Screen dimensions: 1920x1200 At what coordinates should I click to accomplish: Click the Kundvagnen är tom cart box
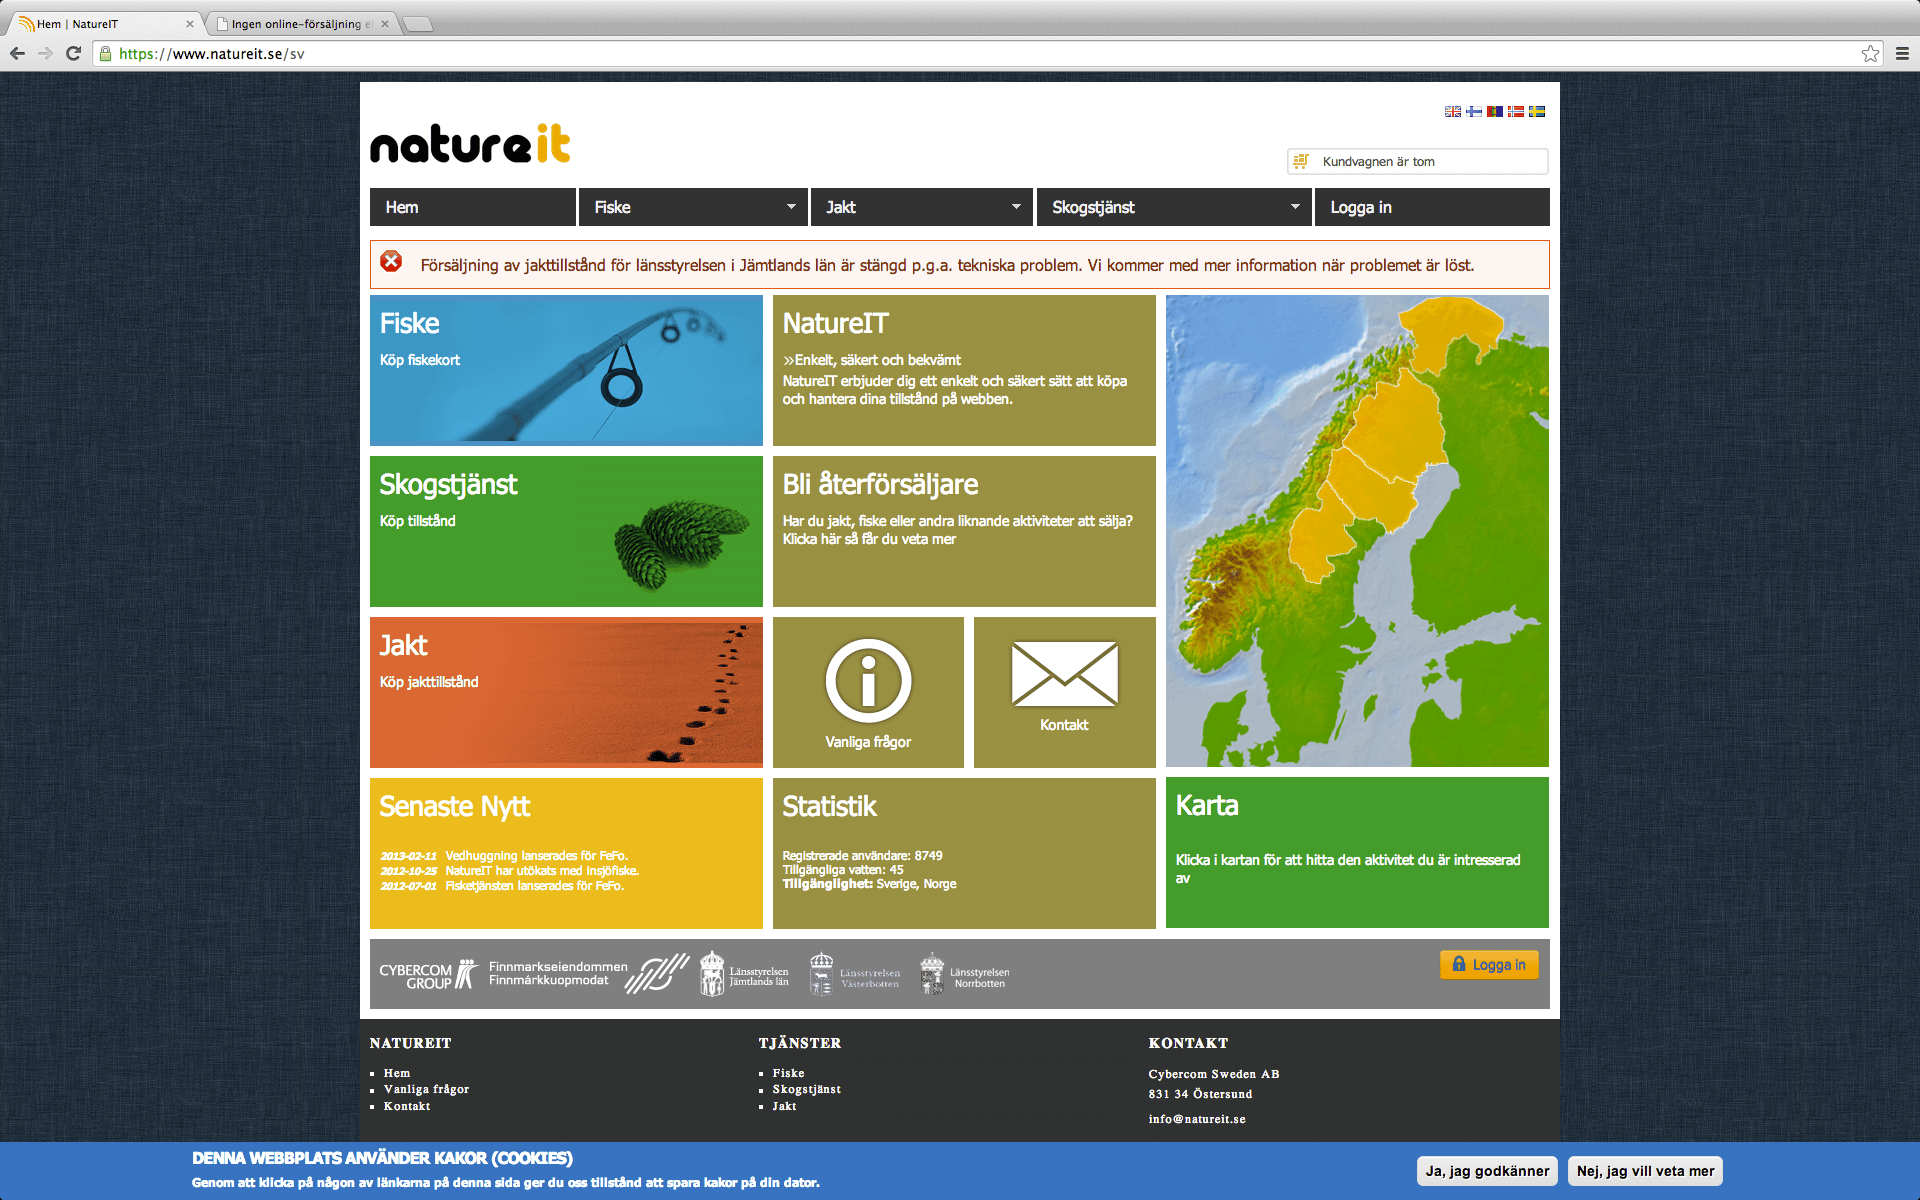pos(1418,161)
